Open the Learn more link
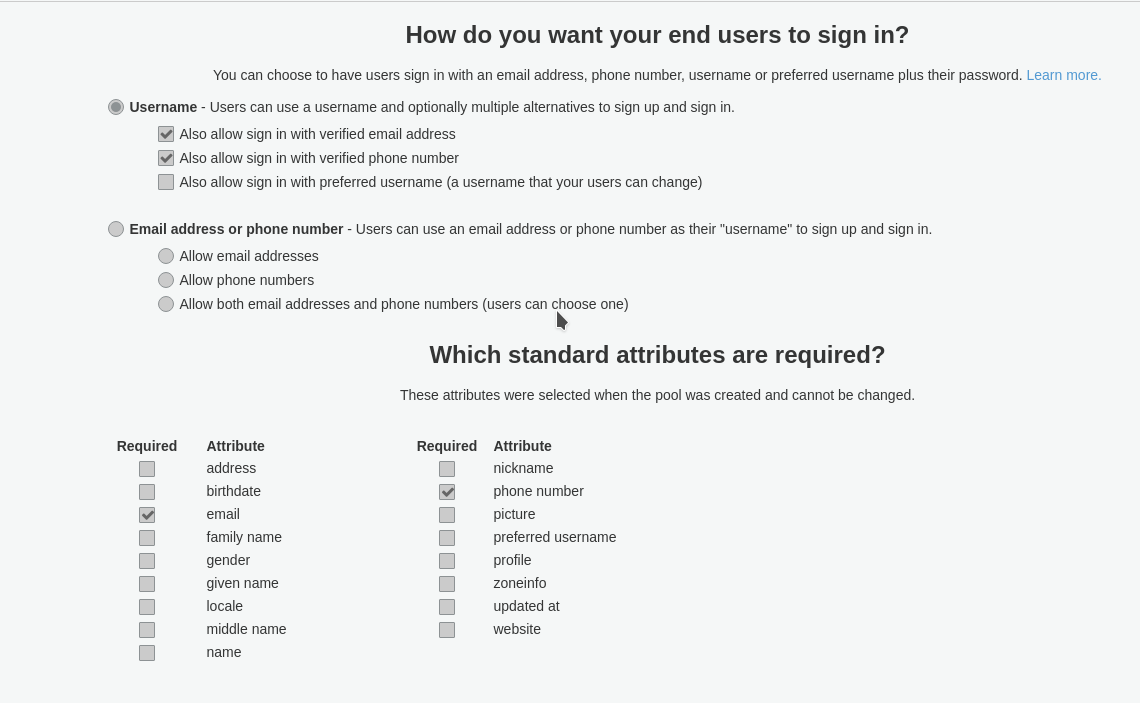The image size is (1140, 703). (x=1063, y=75)
